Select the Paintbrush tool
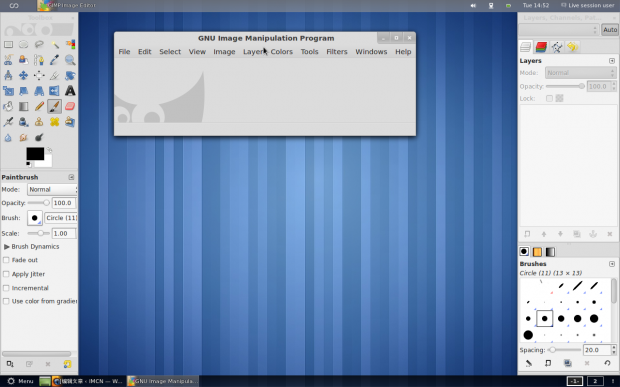The height and width of the screenshot is (387, 620). [54, 106]
